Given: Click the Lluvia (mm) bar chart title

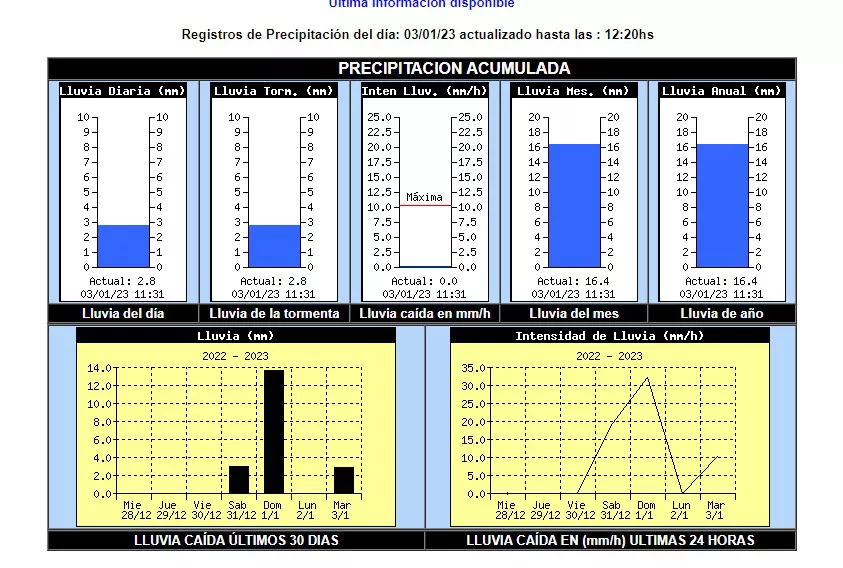Looking at the screenshot, I should coord(236,336).
